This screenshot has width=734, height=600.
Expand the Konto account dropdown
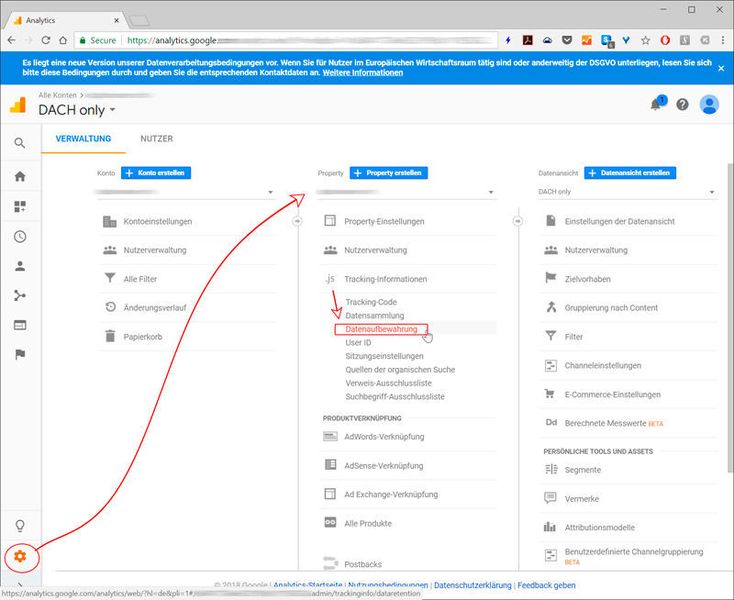pos(185,192)
